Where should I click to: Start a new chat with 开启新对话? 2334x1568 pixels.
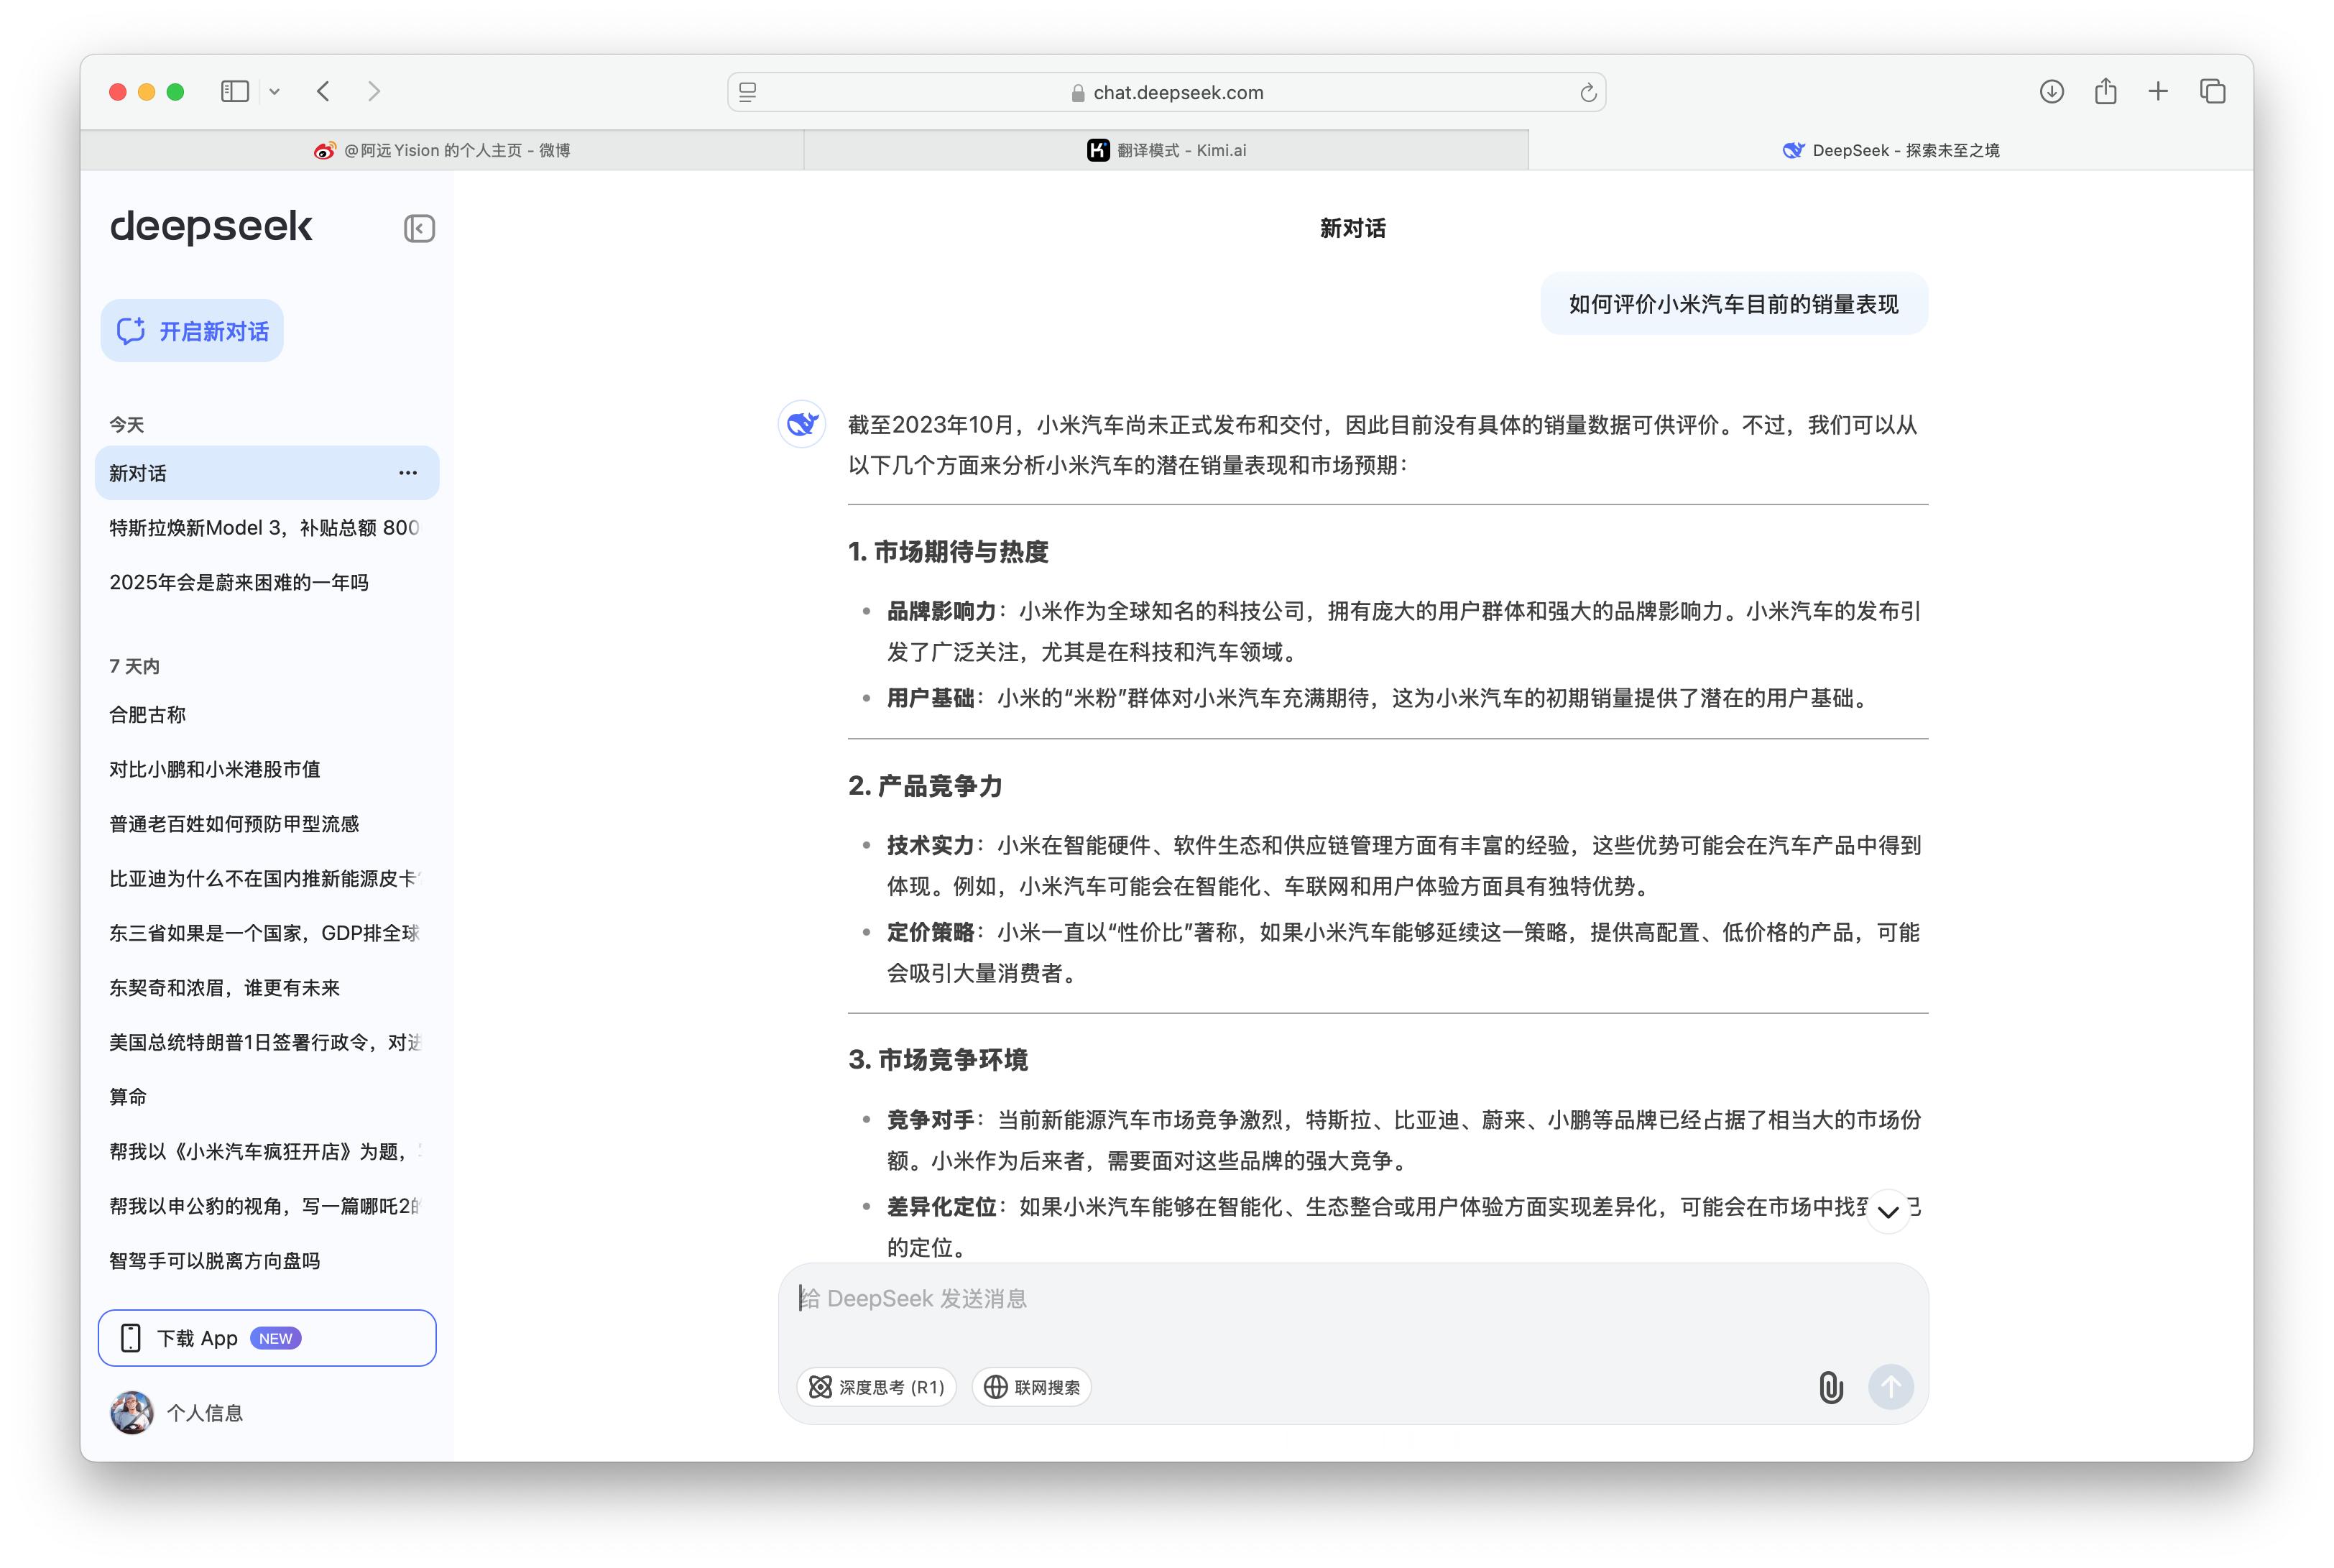pyautogui.click(x=192, y=331)
